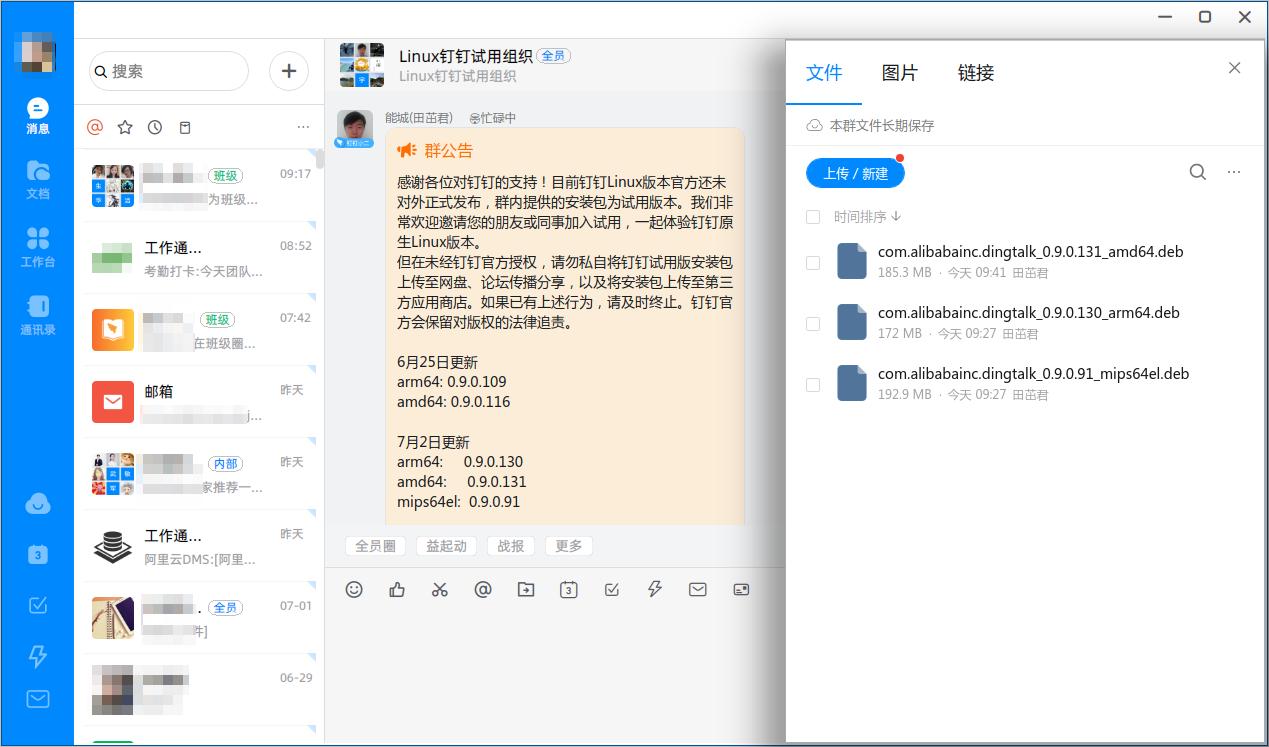Open the conversation dated 06-29

pyautogui.click(x=199, y=690)
